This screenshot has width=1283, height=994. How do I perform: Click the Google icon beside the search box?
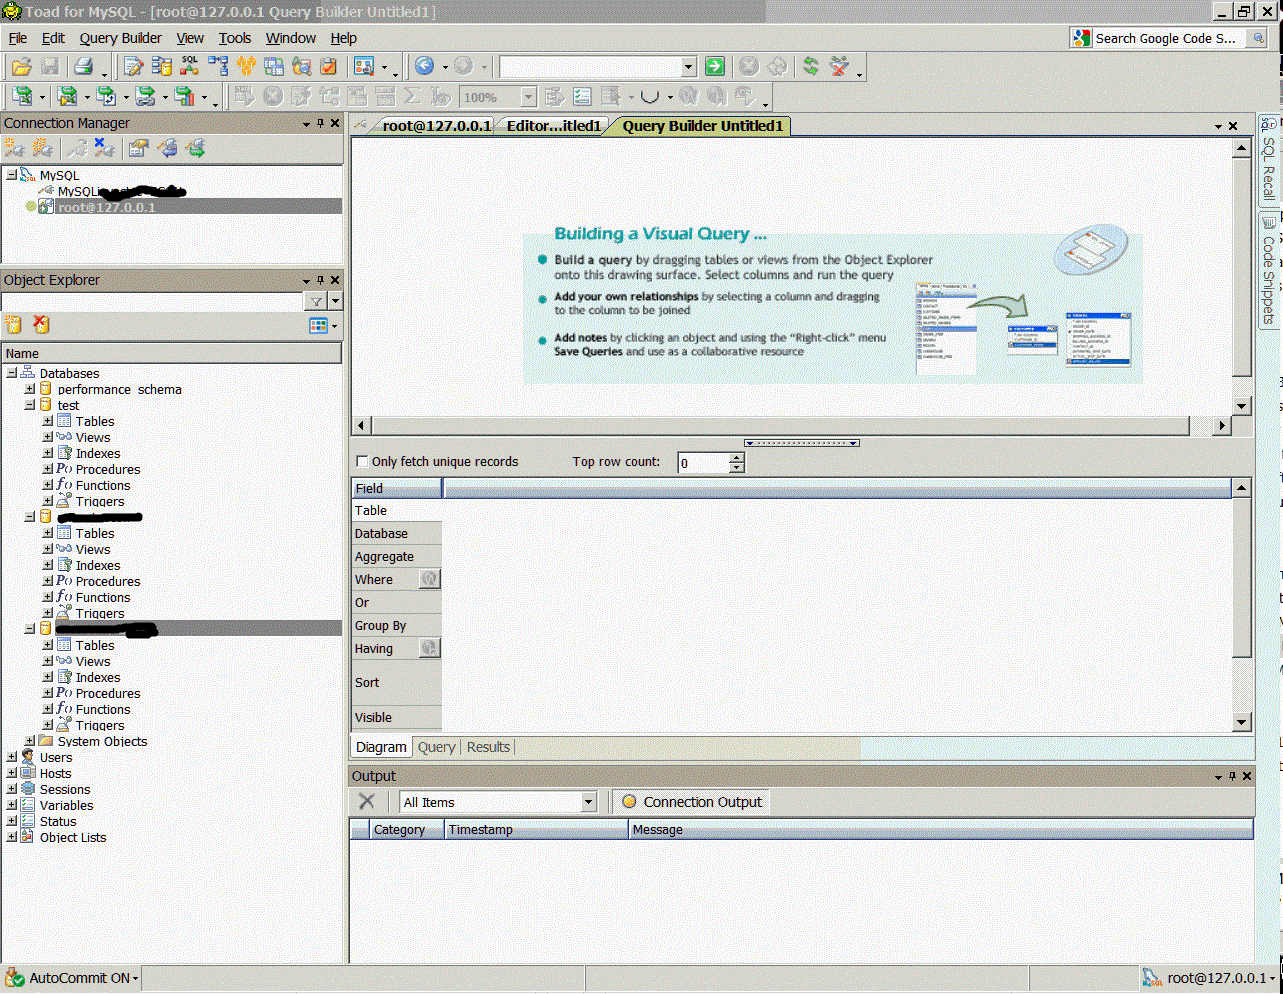point(1081,38)
